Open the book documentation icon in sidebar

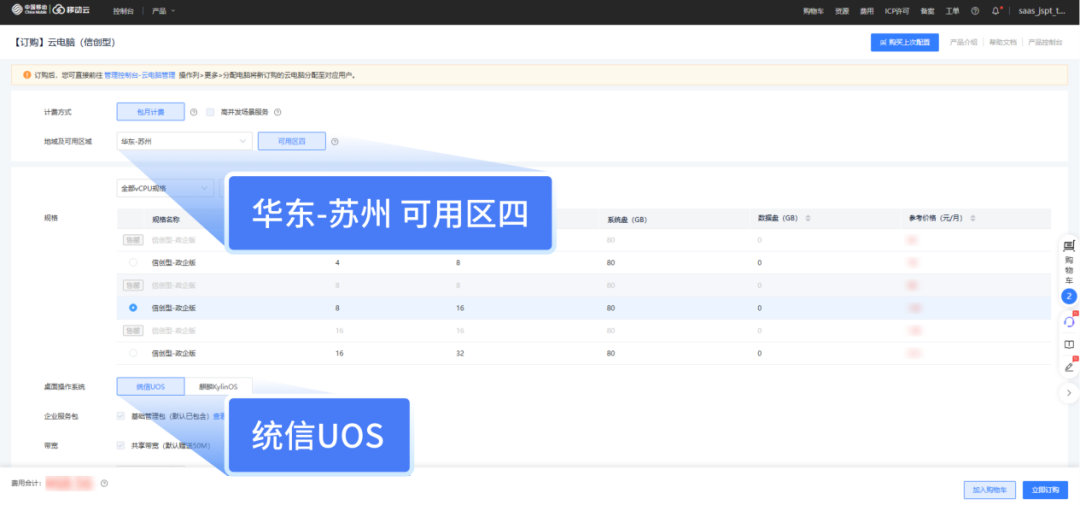pos(1069,344)
